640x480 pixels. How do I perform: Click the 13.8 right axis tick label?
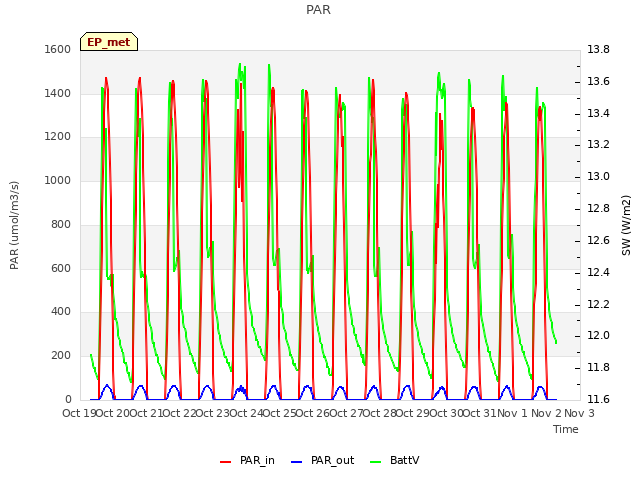[x=598, y=49]
